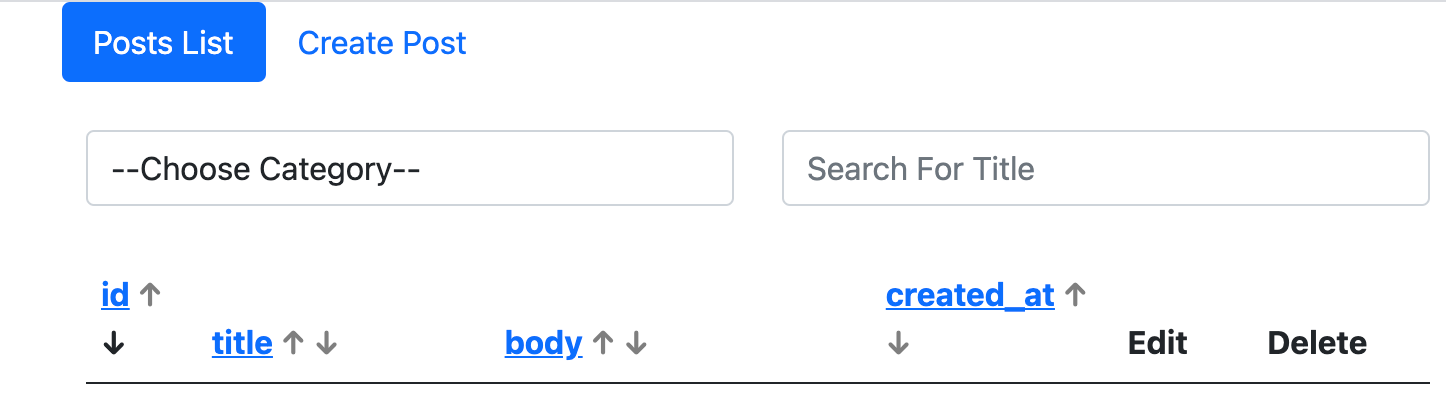Screen dimensions: 1446x396
Task: Open the --Choose Category-- dropdown
Action: click(x=410, y=168)
